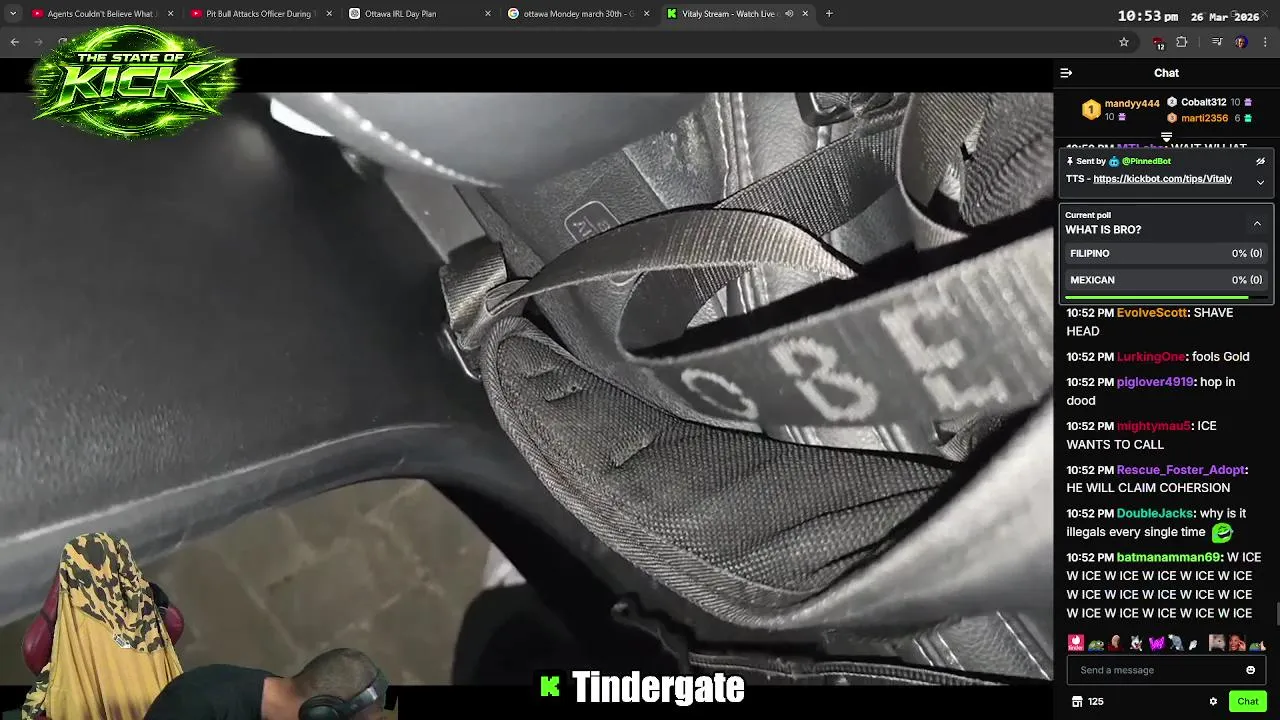Expand the pinned TTS message chevron
The image size is (1280, 720).
point(1260,182)
